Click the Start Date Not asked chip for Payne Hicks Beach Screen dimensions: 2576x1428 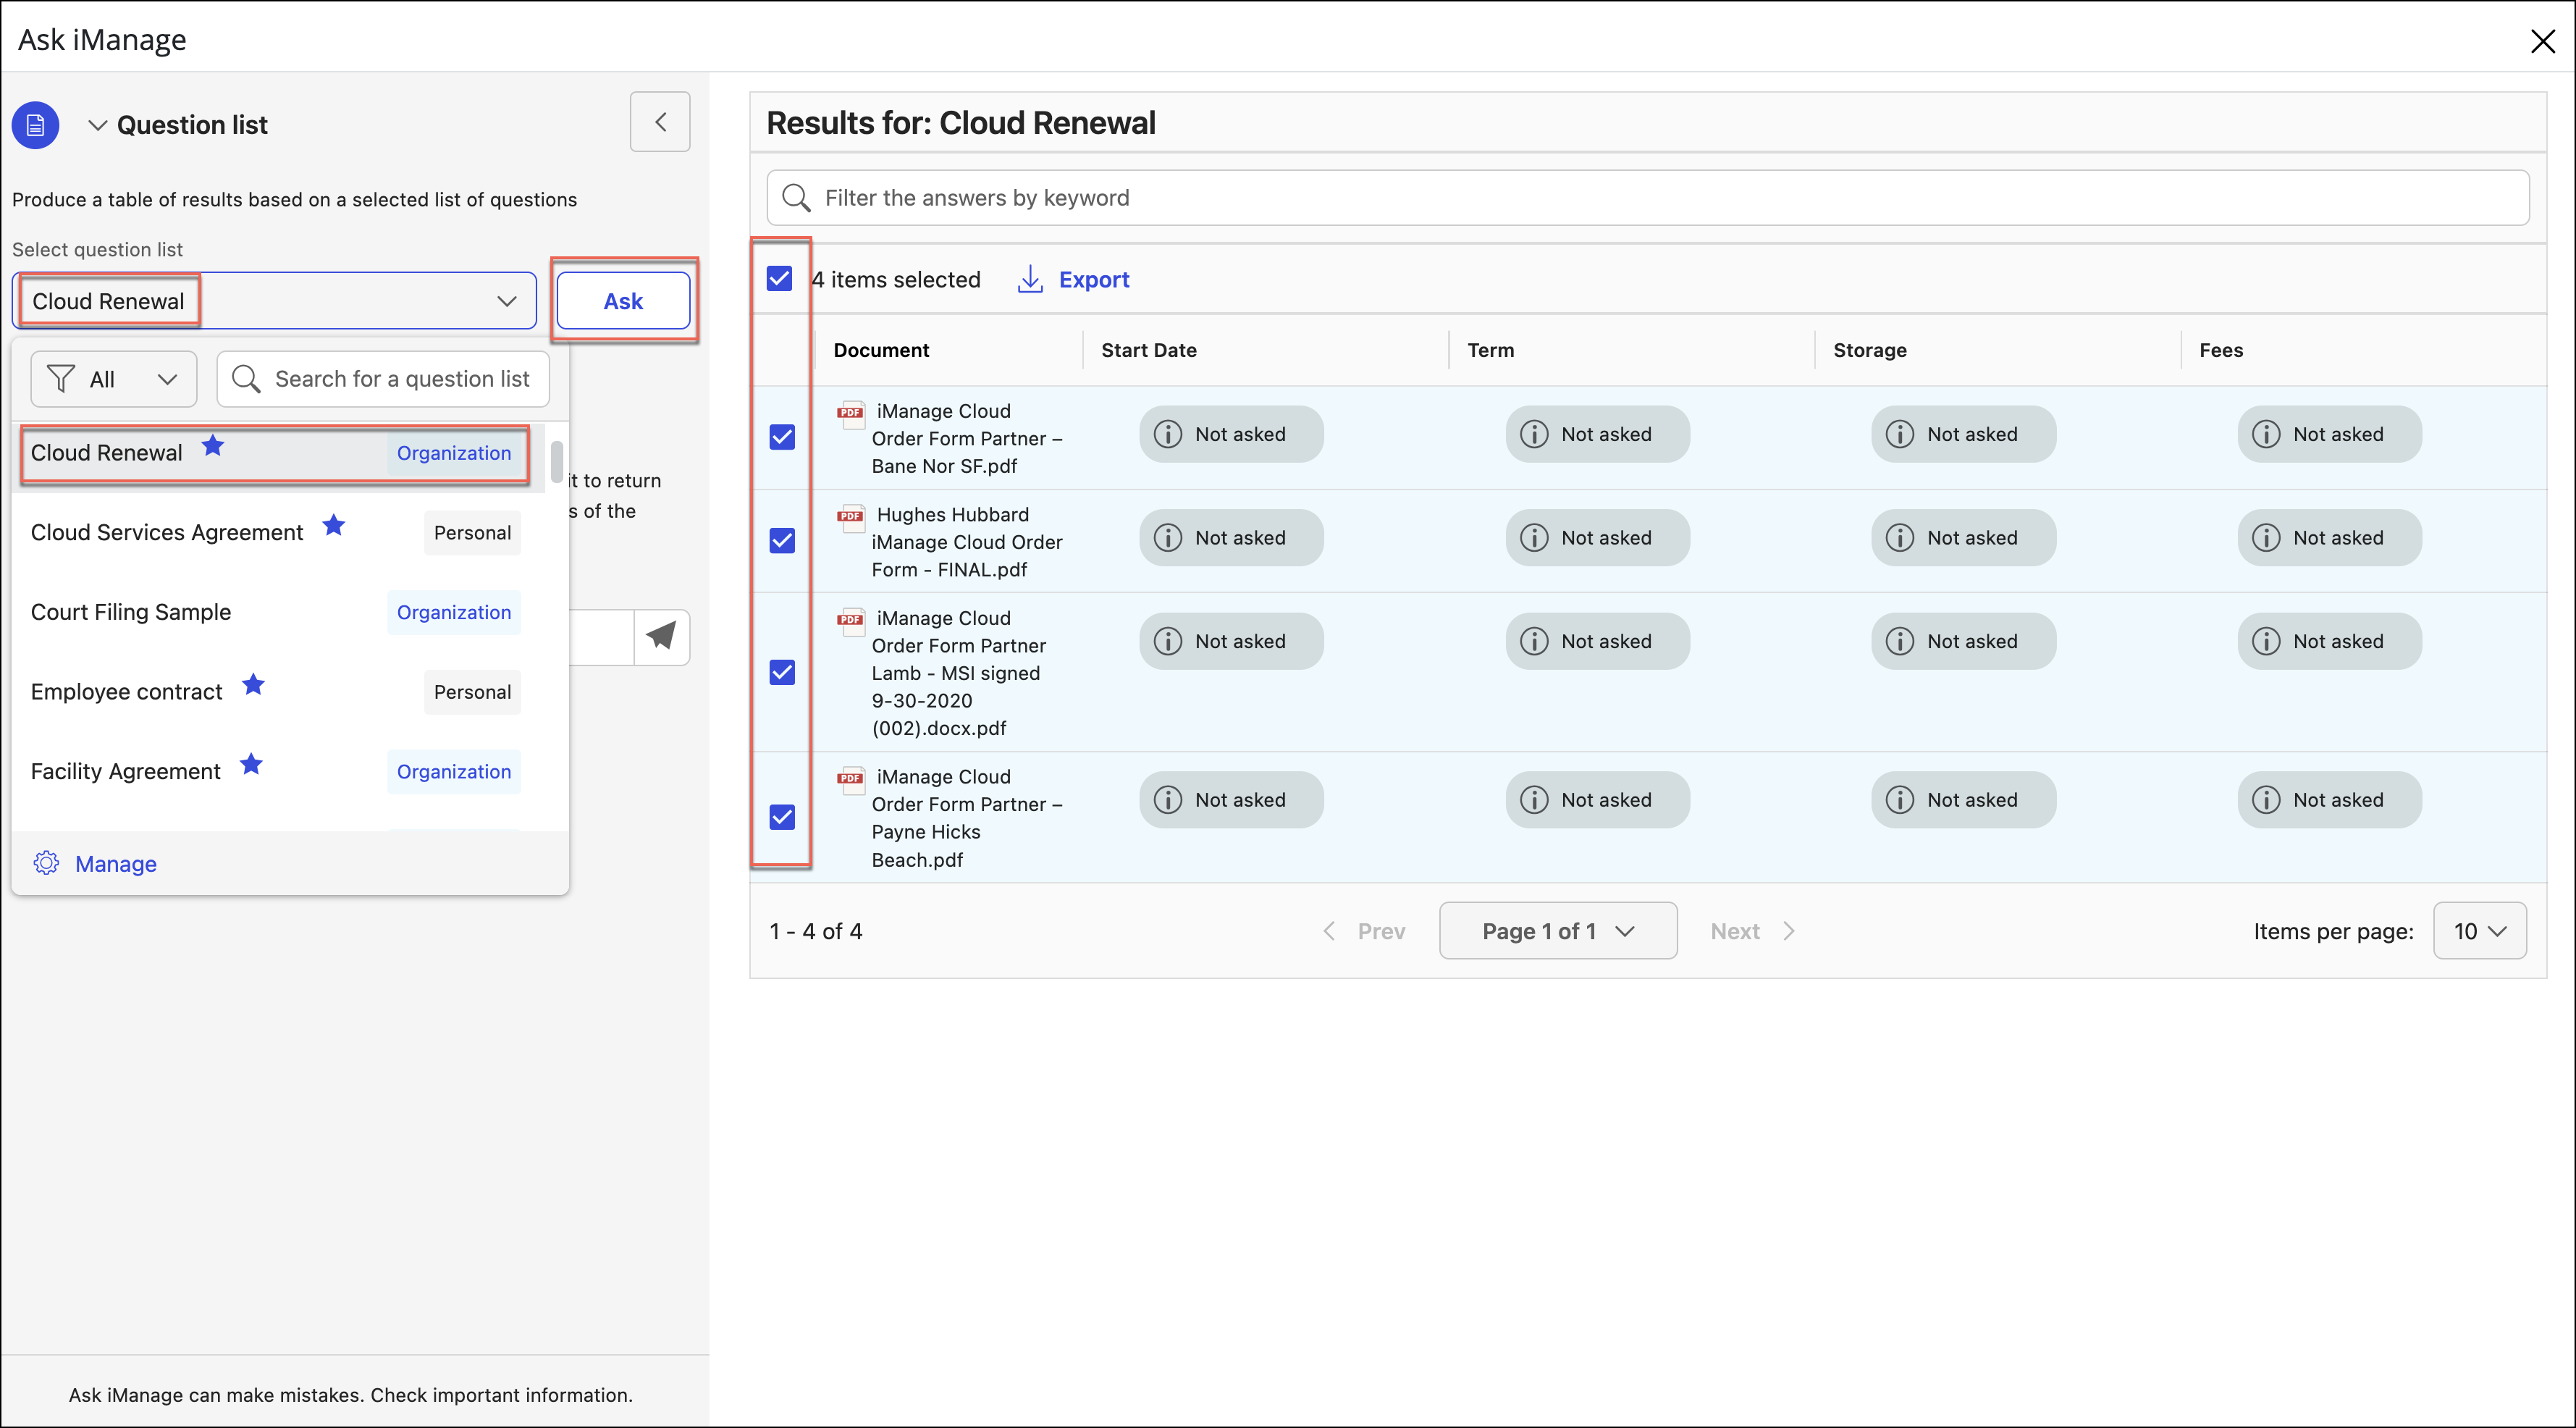pos(1231,800)
